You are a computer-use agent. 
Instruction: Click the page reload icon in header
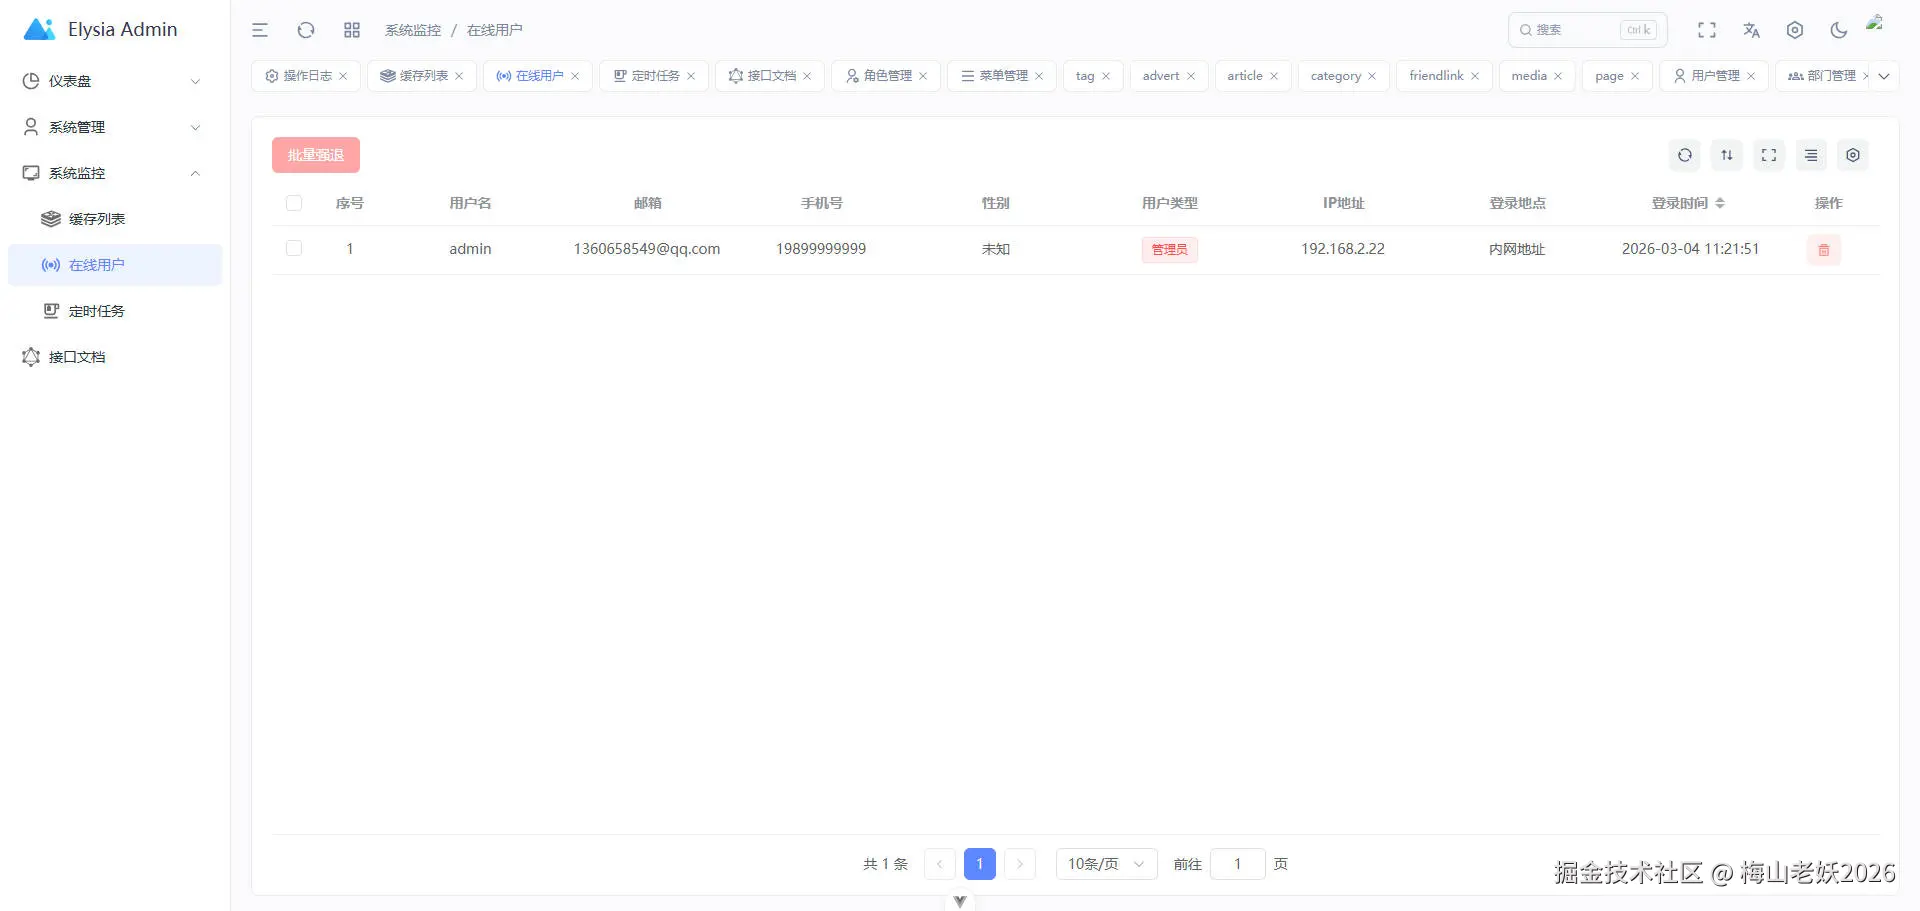tap(306, 30)
